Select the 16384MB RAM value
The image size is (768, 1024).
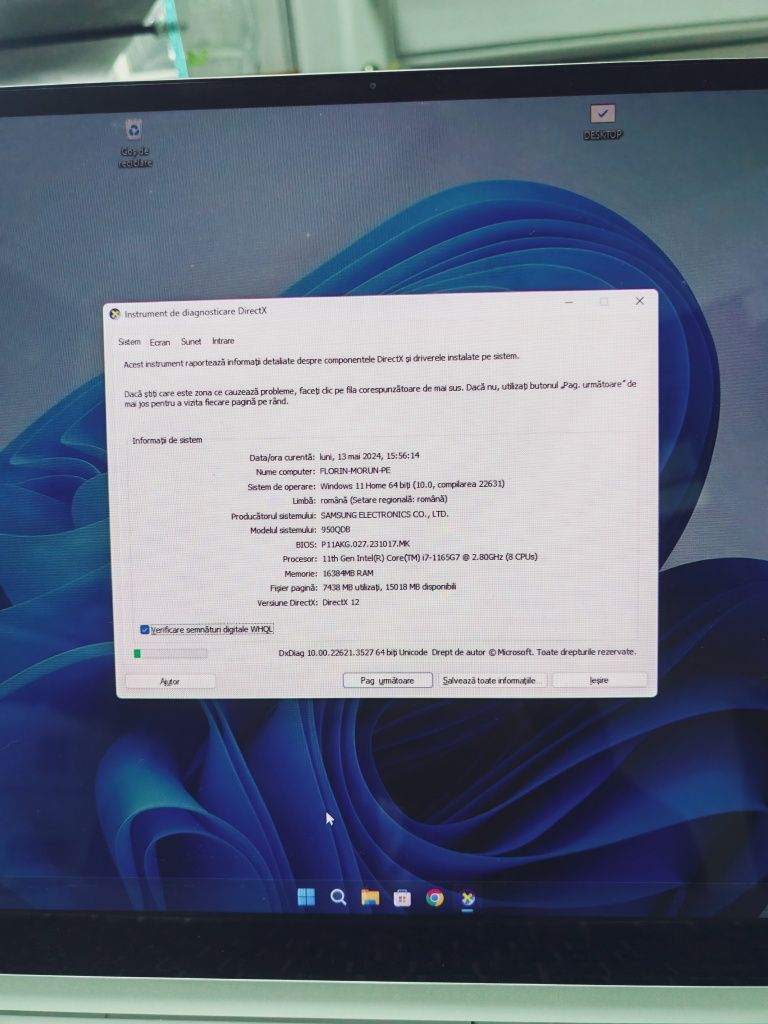348,573
